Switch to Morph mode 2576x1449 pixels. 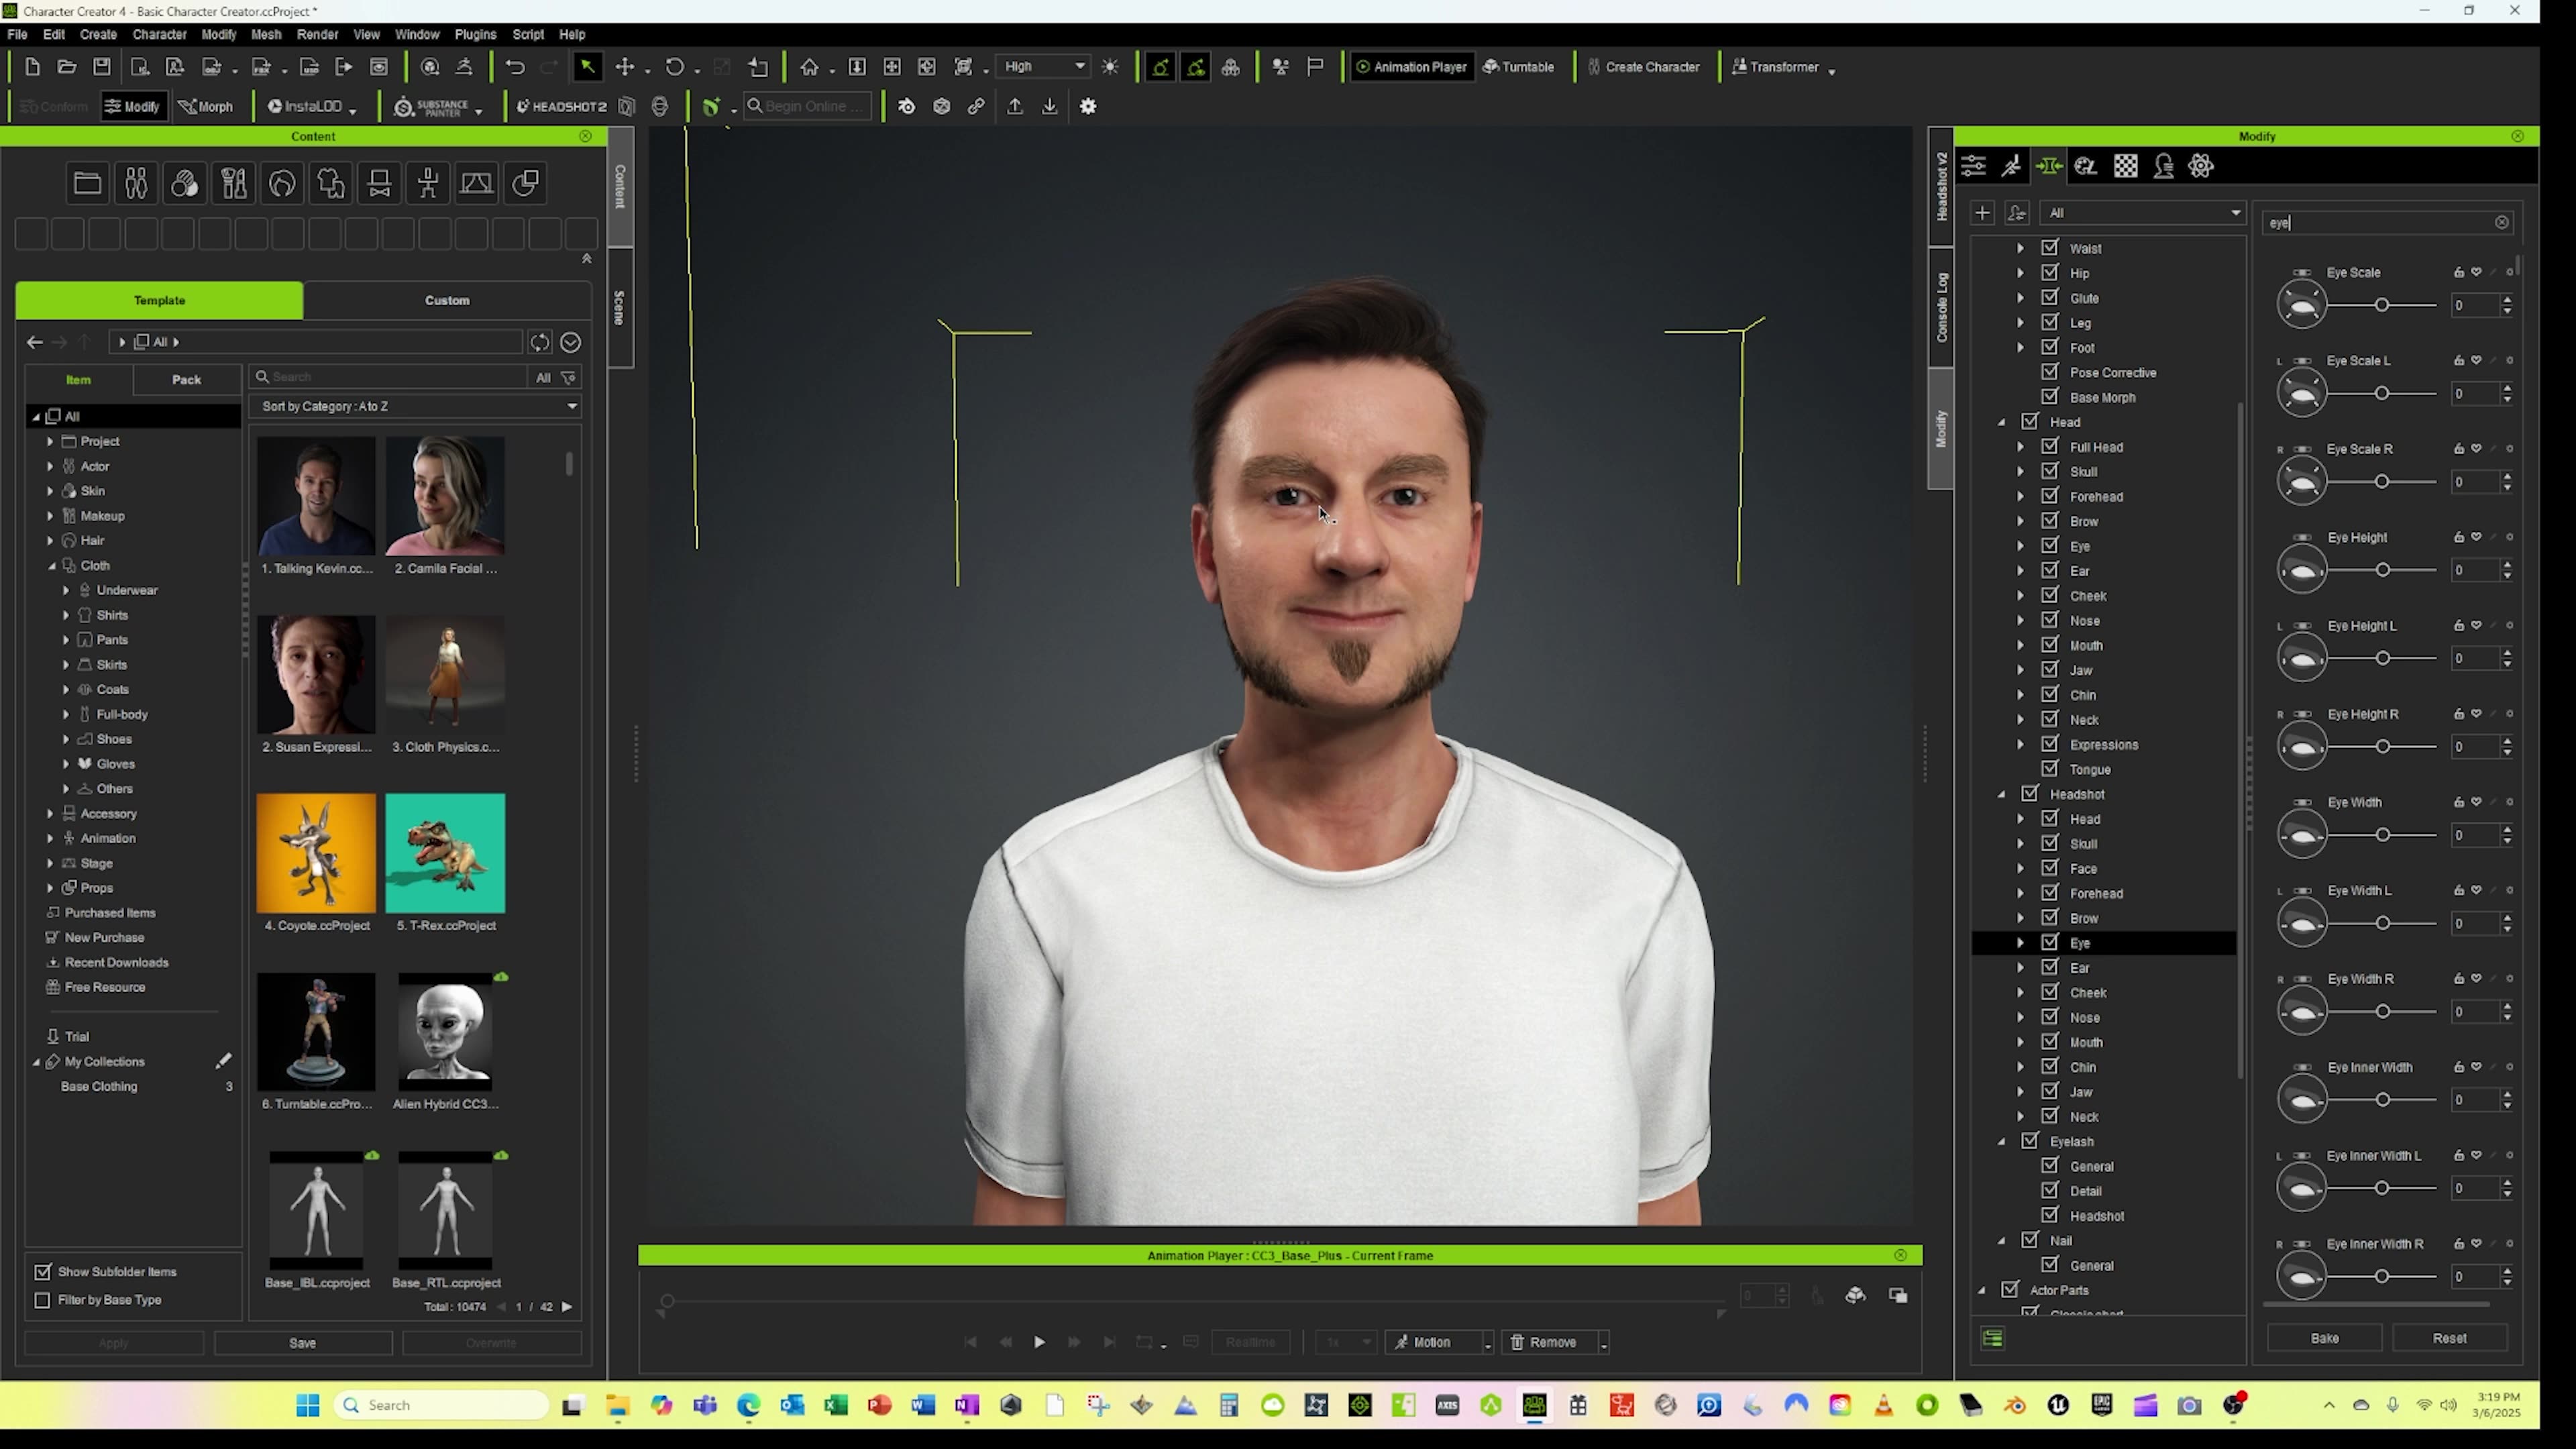click(x=206, y=106)
